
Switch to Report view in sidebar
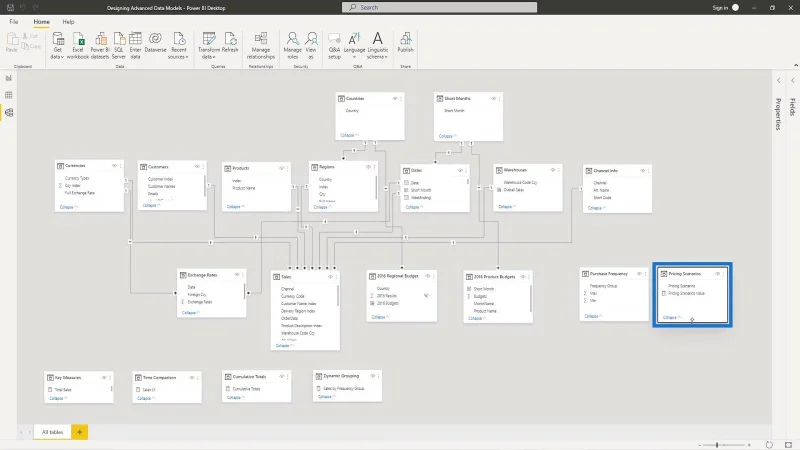(9, 78)
